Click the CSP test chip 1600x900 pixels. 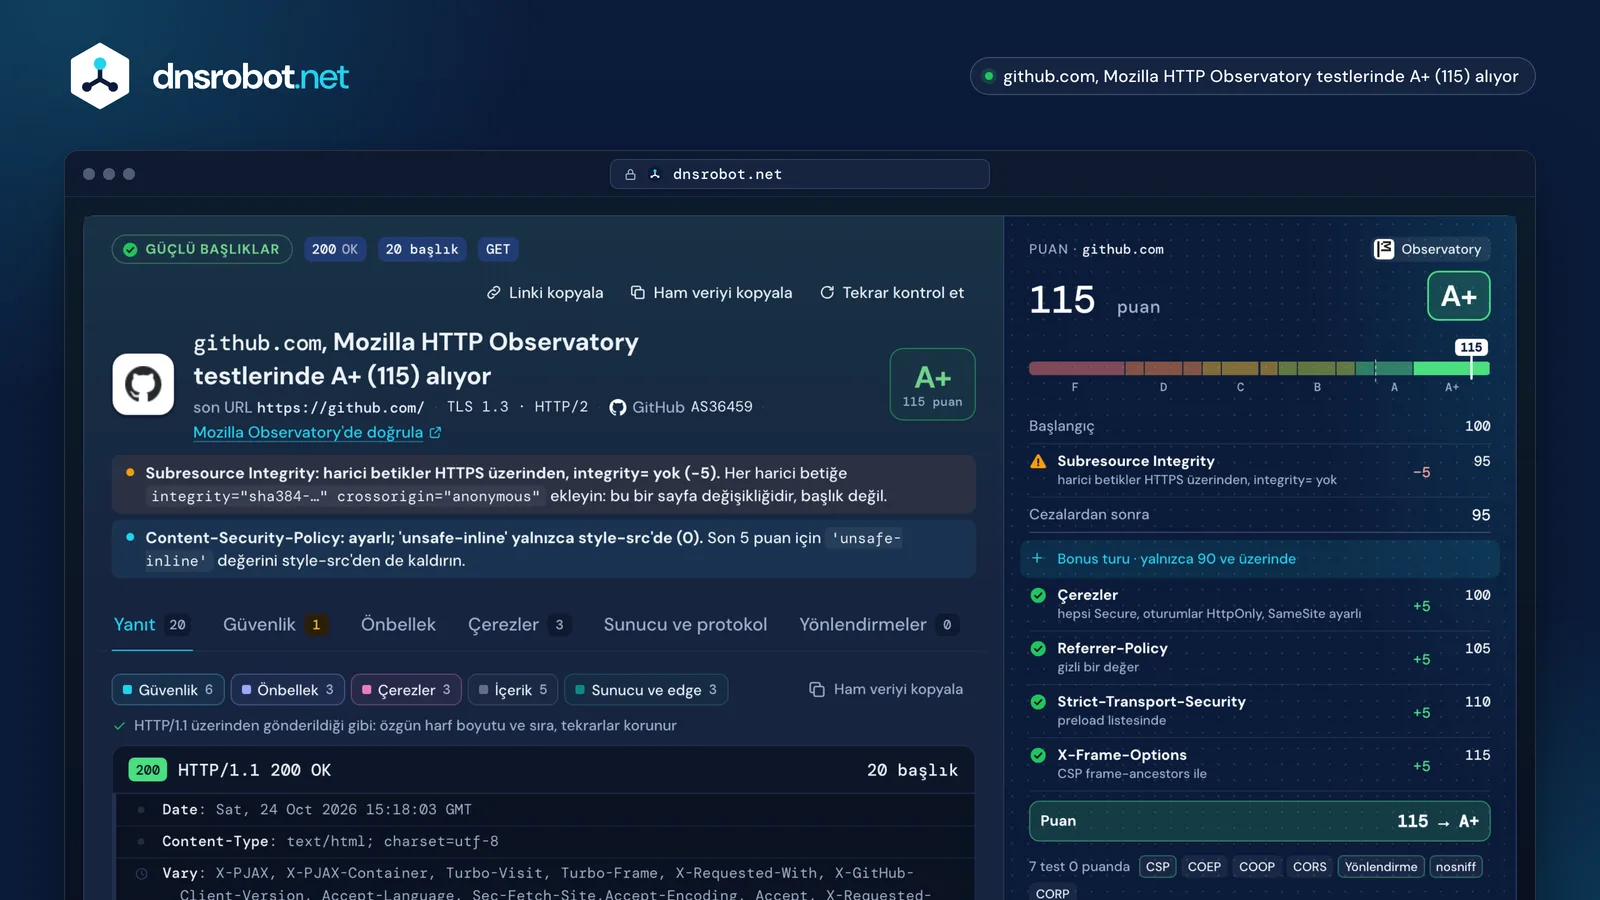point(1158,867)
